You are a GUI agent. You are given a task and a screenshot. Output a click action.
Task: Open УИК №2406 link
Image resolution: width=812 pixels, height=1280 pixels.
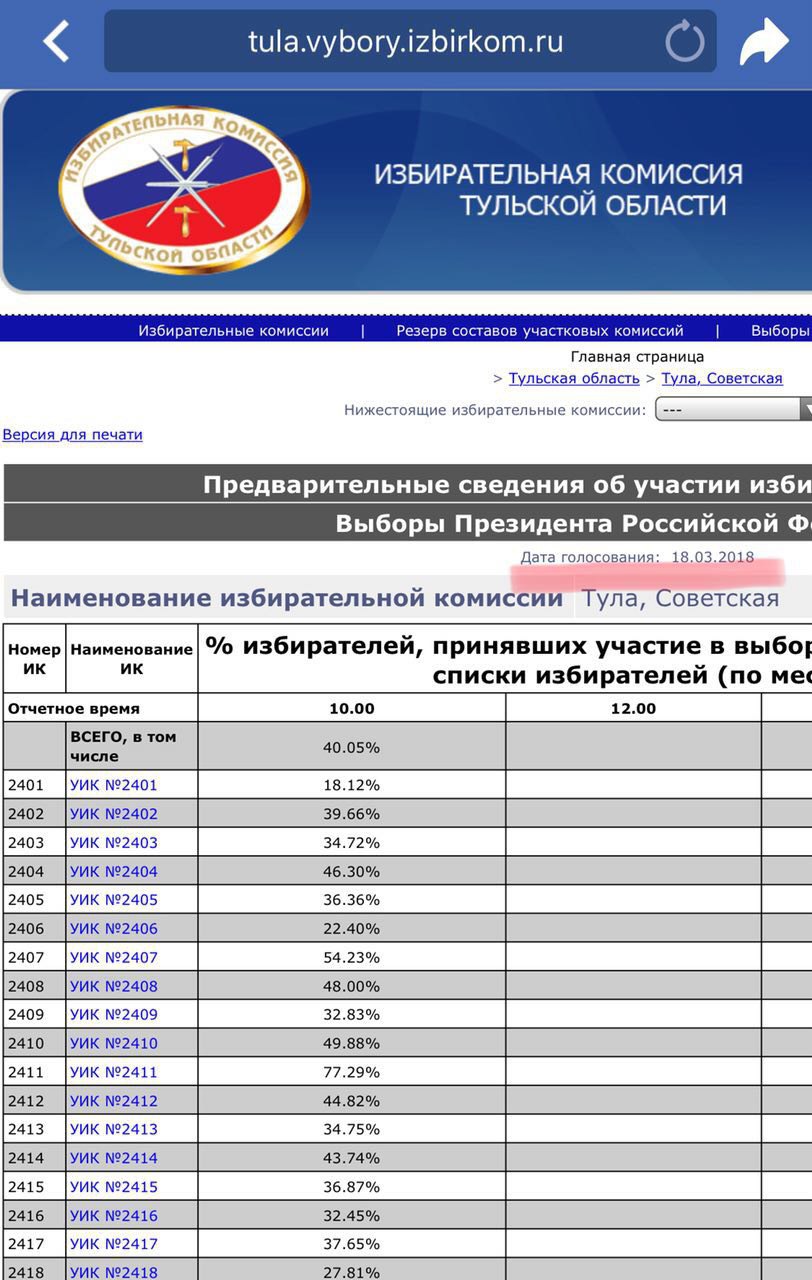pyautogui.click(x=114, y=928)
